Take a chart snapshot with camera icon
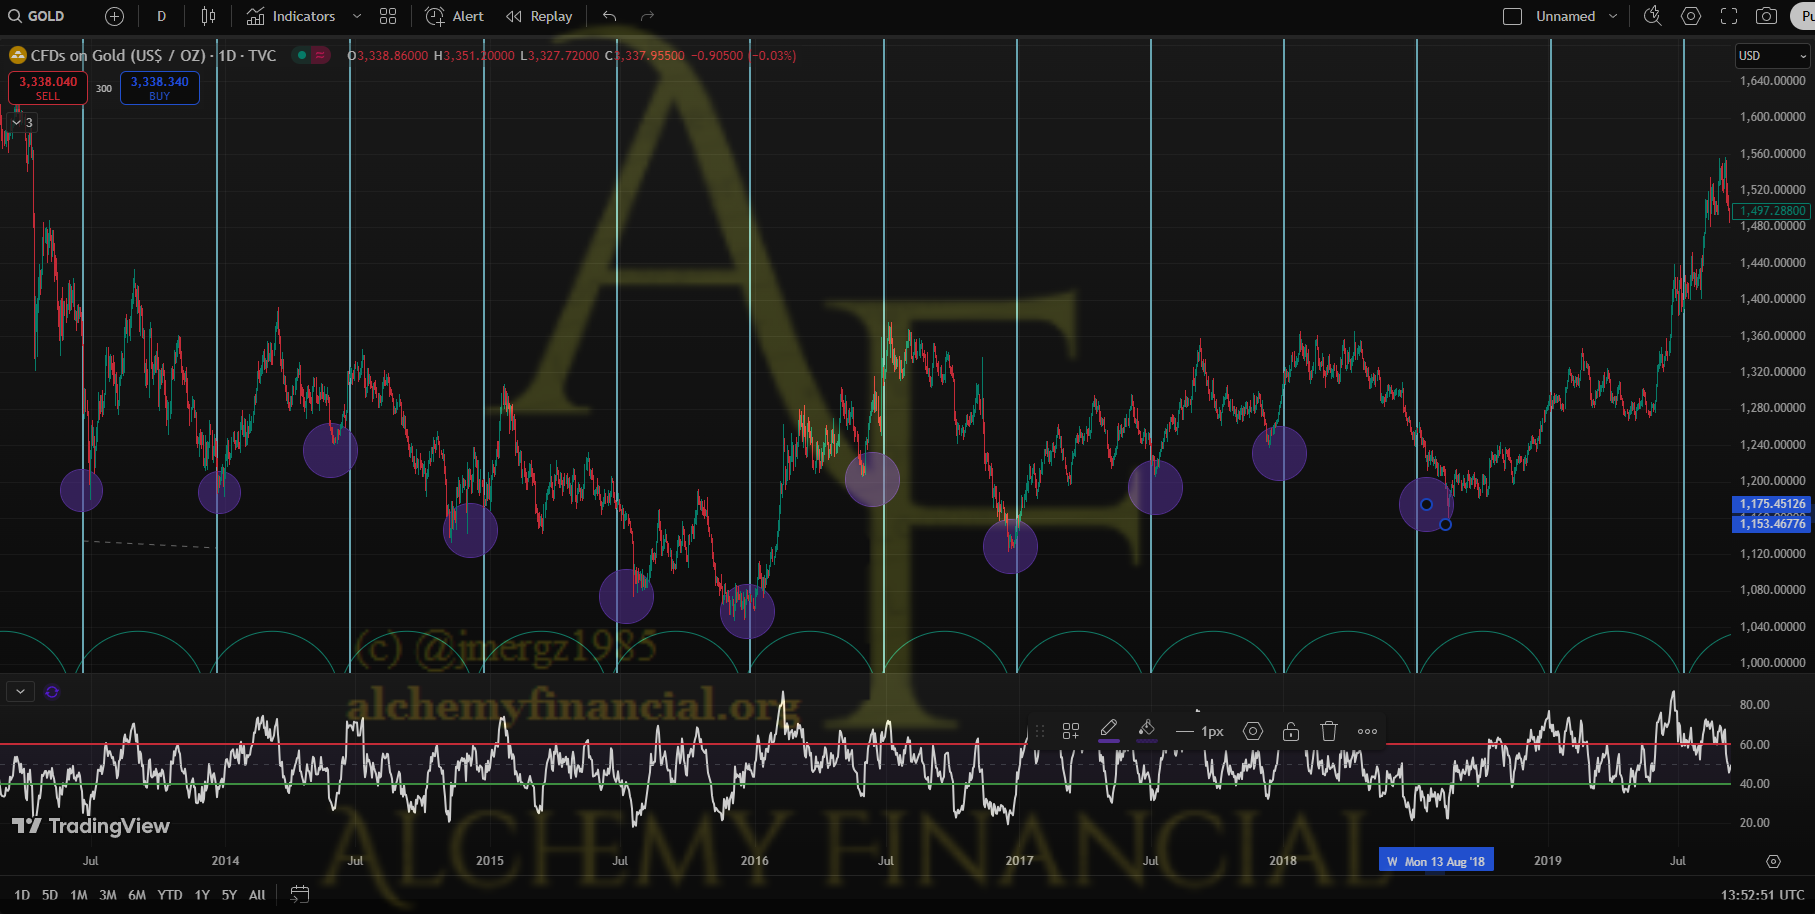 click(x=1767, y=16)
